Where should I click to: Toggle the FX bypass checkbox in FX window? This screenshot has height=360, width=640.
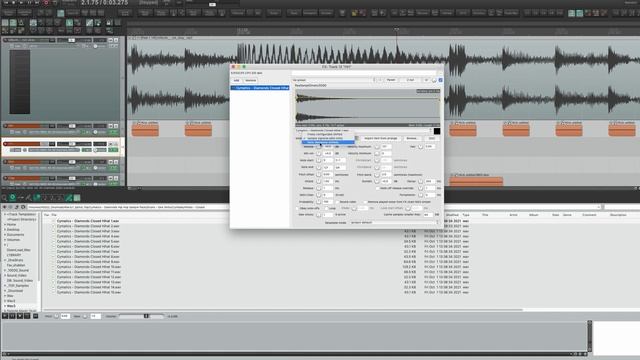pos(440,80)
